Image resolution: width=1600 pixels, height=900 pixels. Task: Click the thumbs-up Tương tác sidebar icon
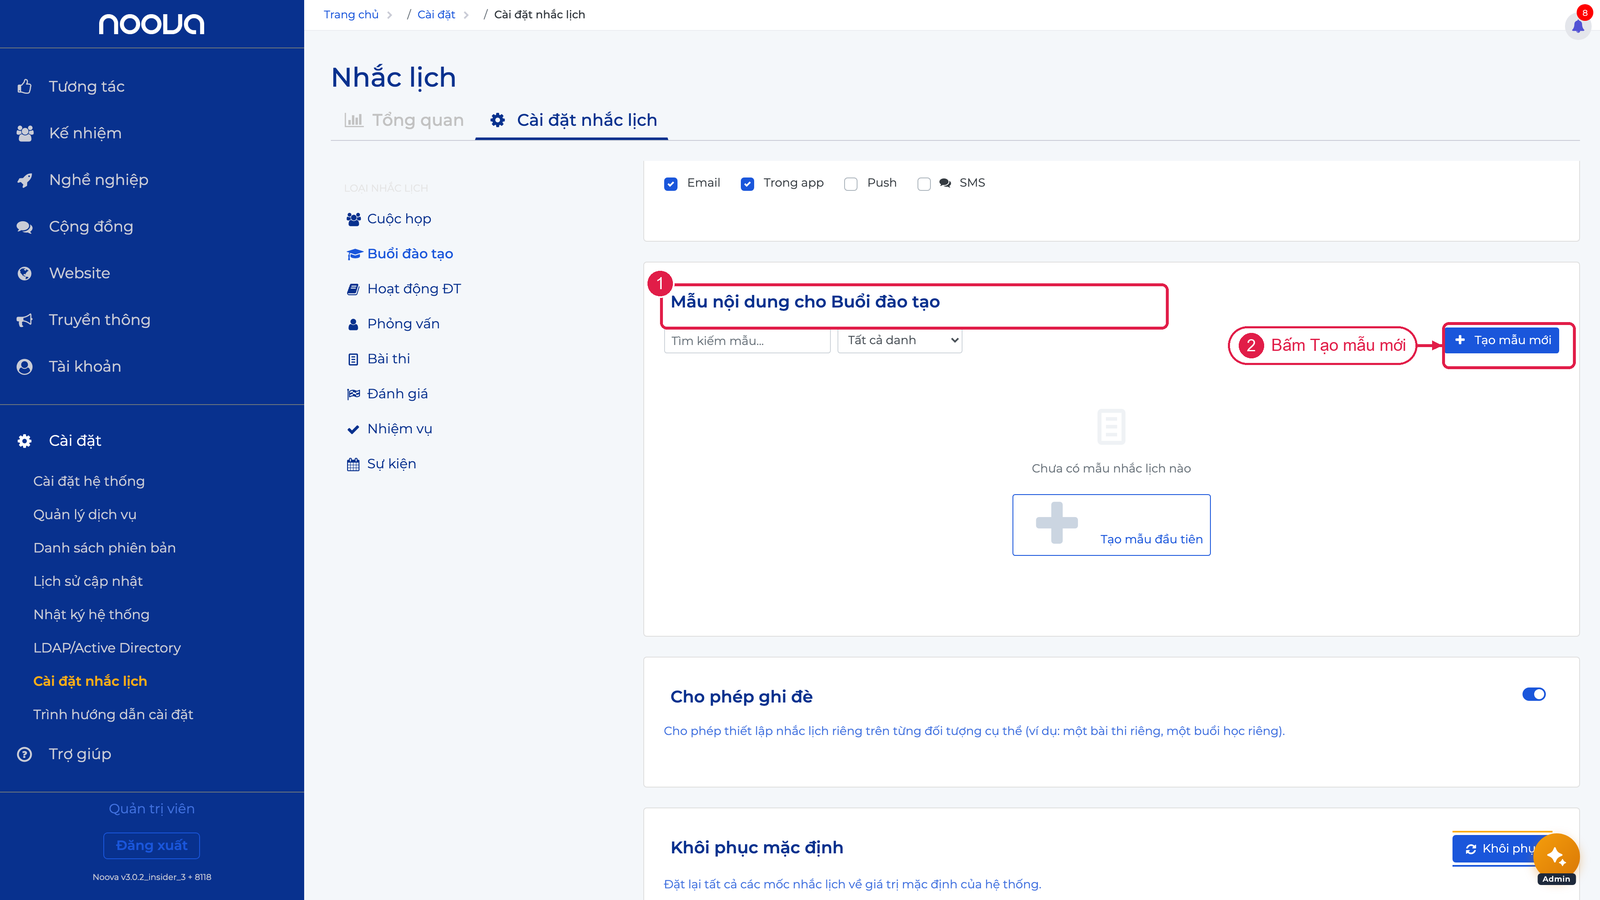pos(25,87)
